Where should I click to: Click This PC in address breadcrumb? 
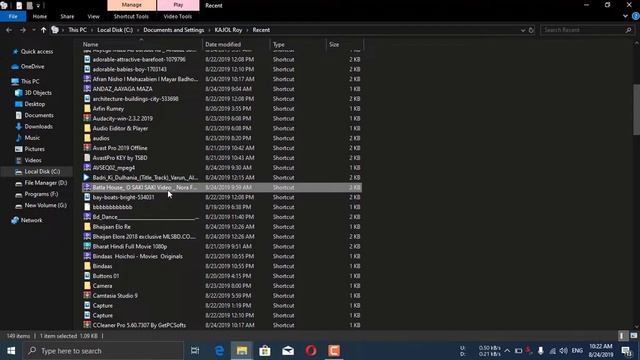click(77, 30)
